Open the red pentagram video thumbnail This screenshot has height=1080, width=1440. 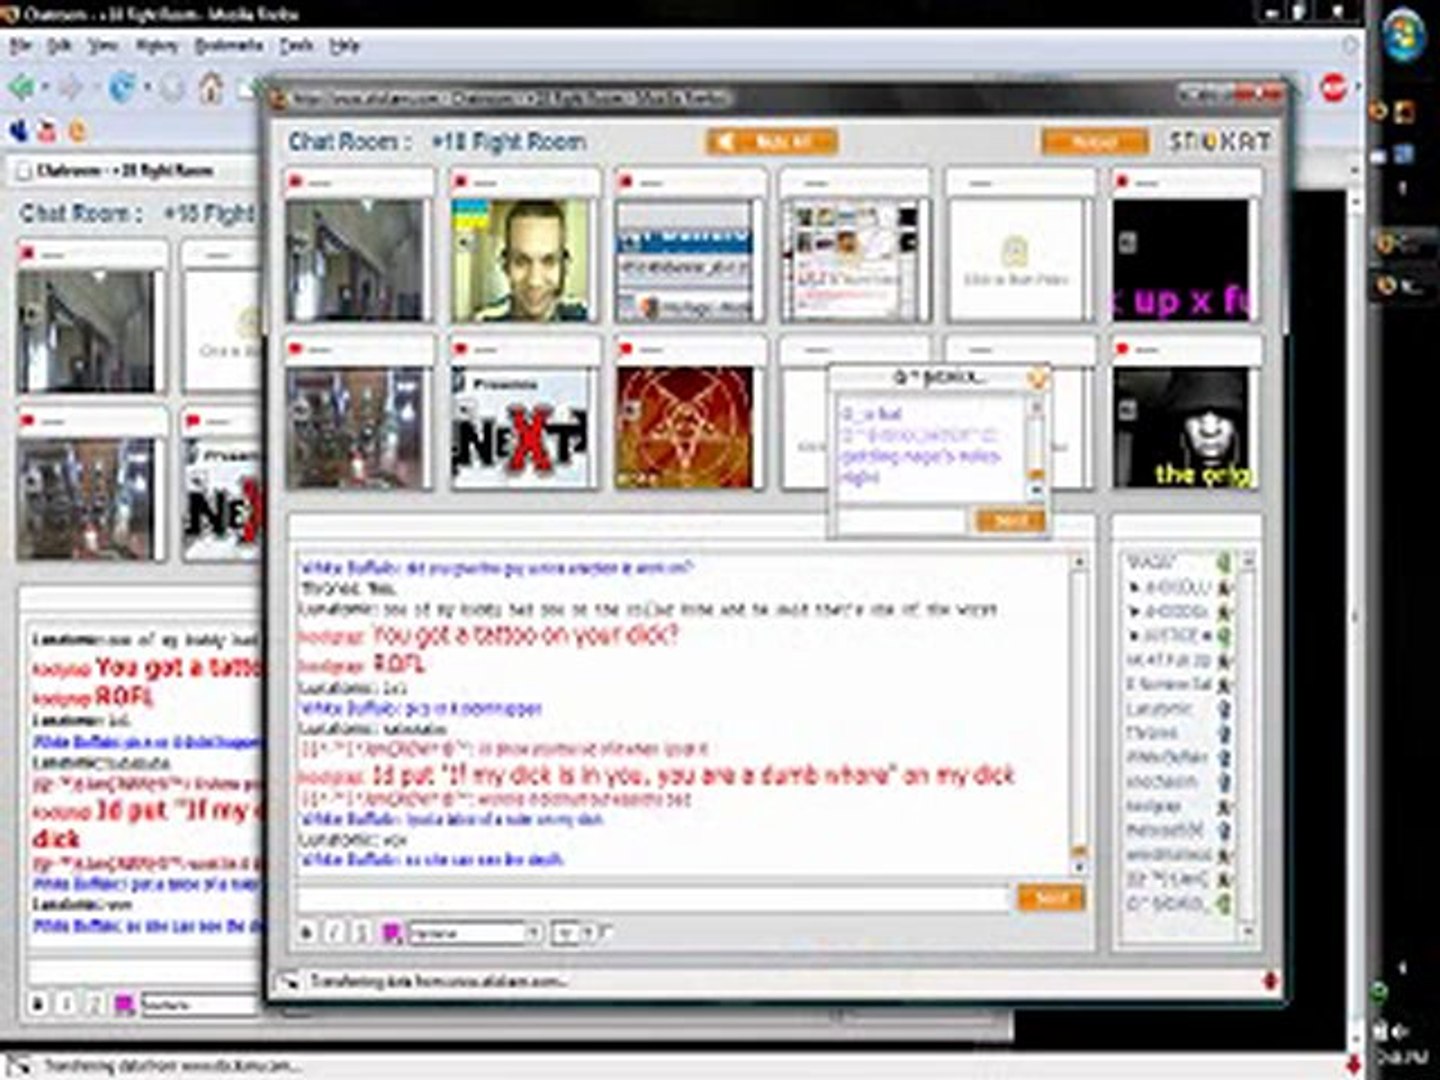pos(684,428)
